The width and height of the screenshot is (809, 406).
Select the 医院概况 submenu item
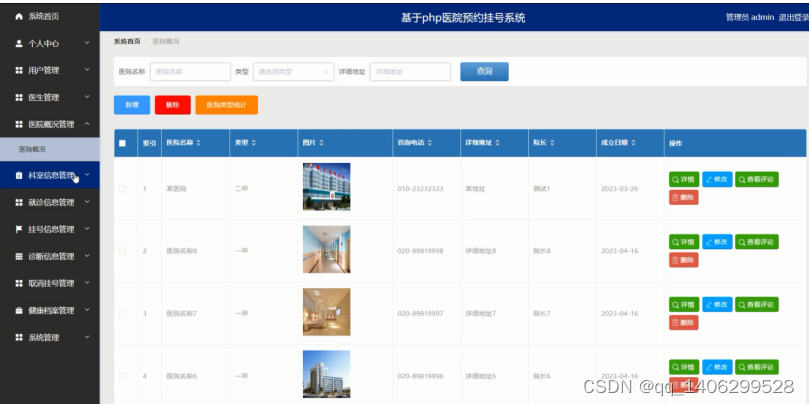[50, 149]
